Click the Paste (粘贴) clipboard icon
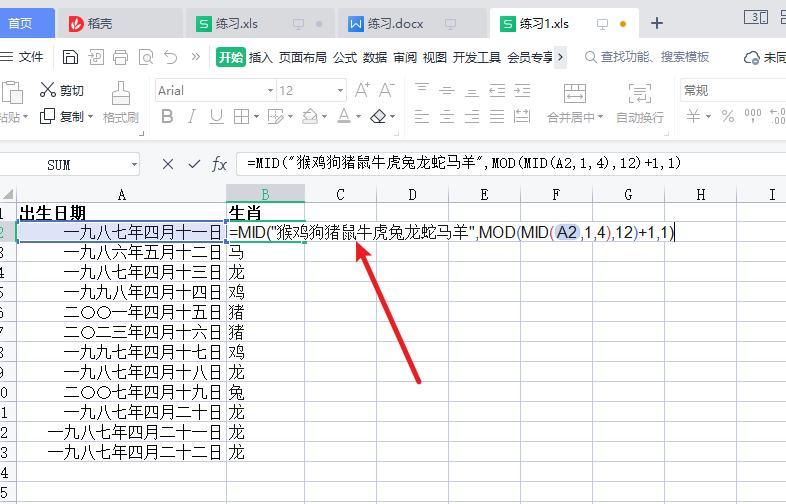Screen dimensions: 786x504 [x=13, y=93]
